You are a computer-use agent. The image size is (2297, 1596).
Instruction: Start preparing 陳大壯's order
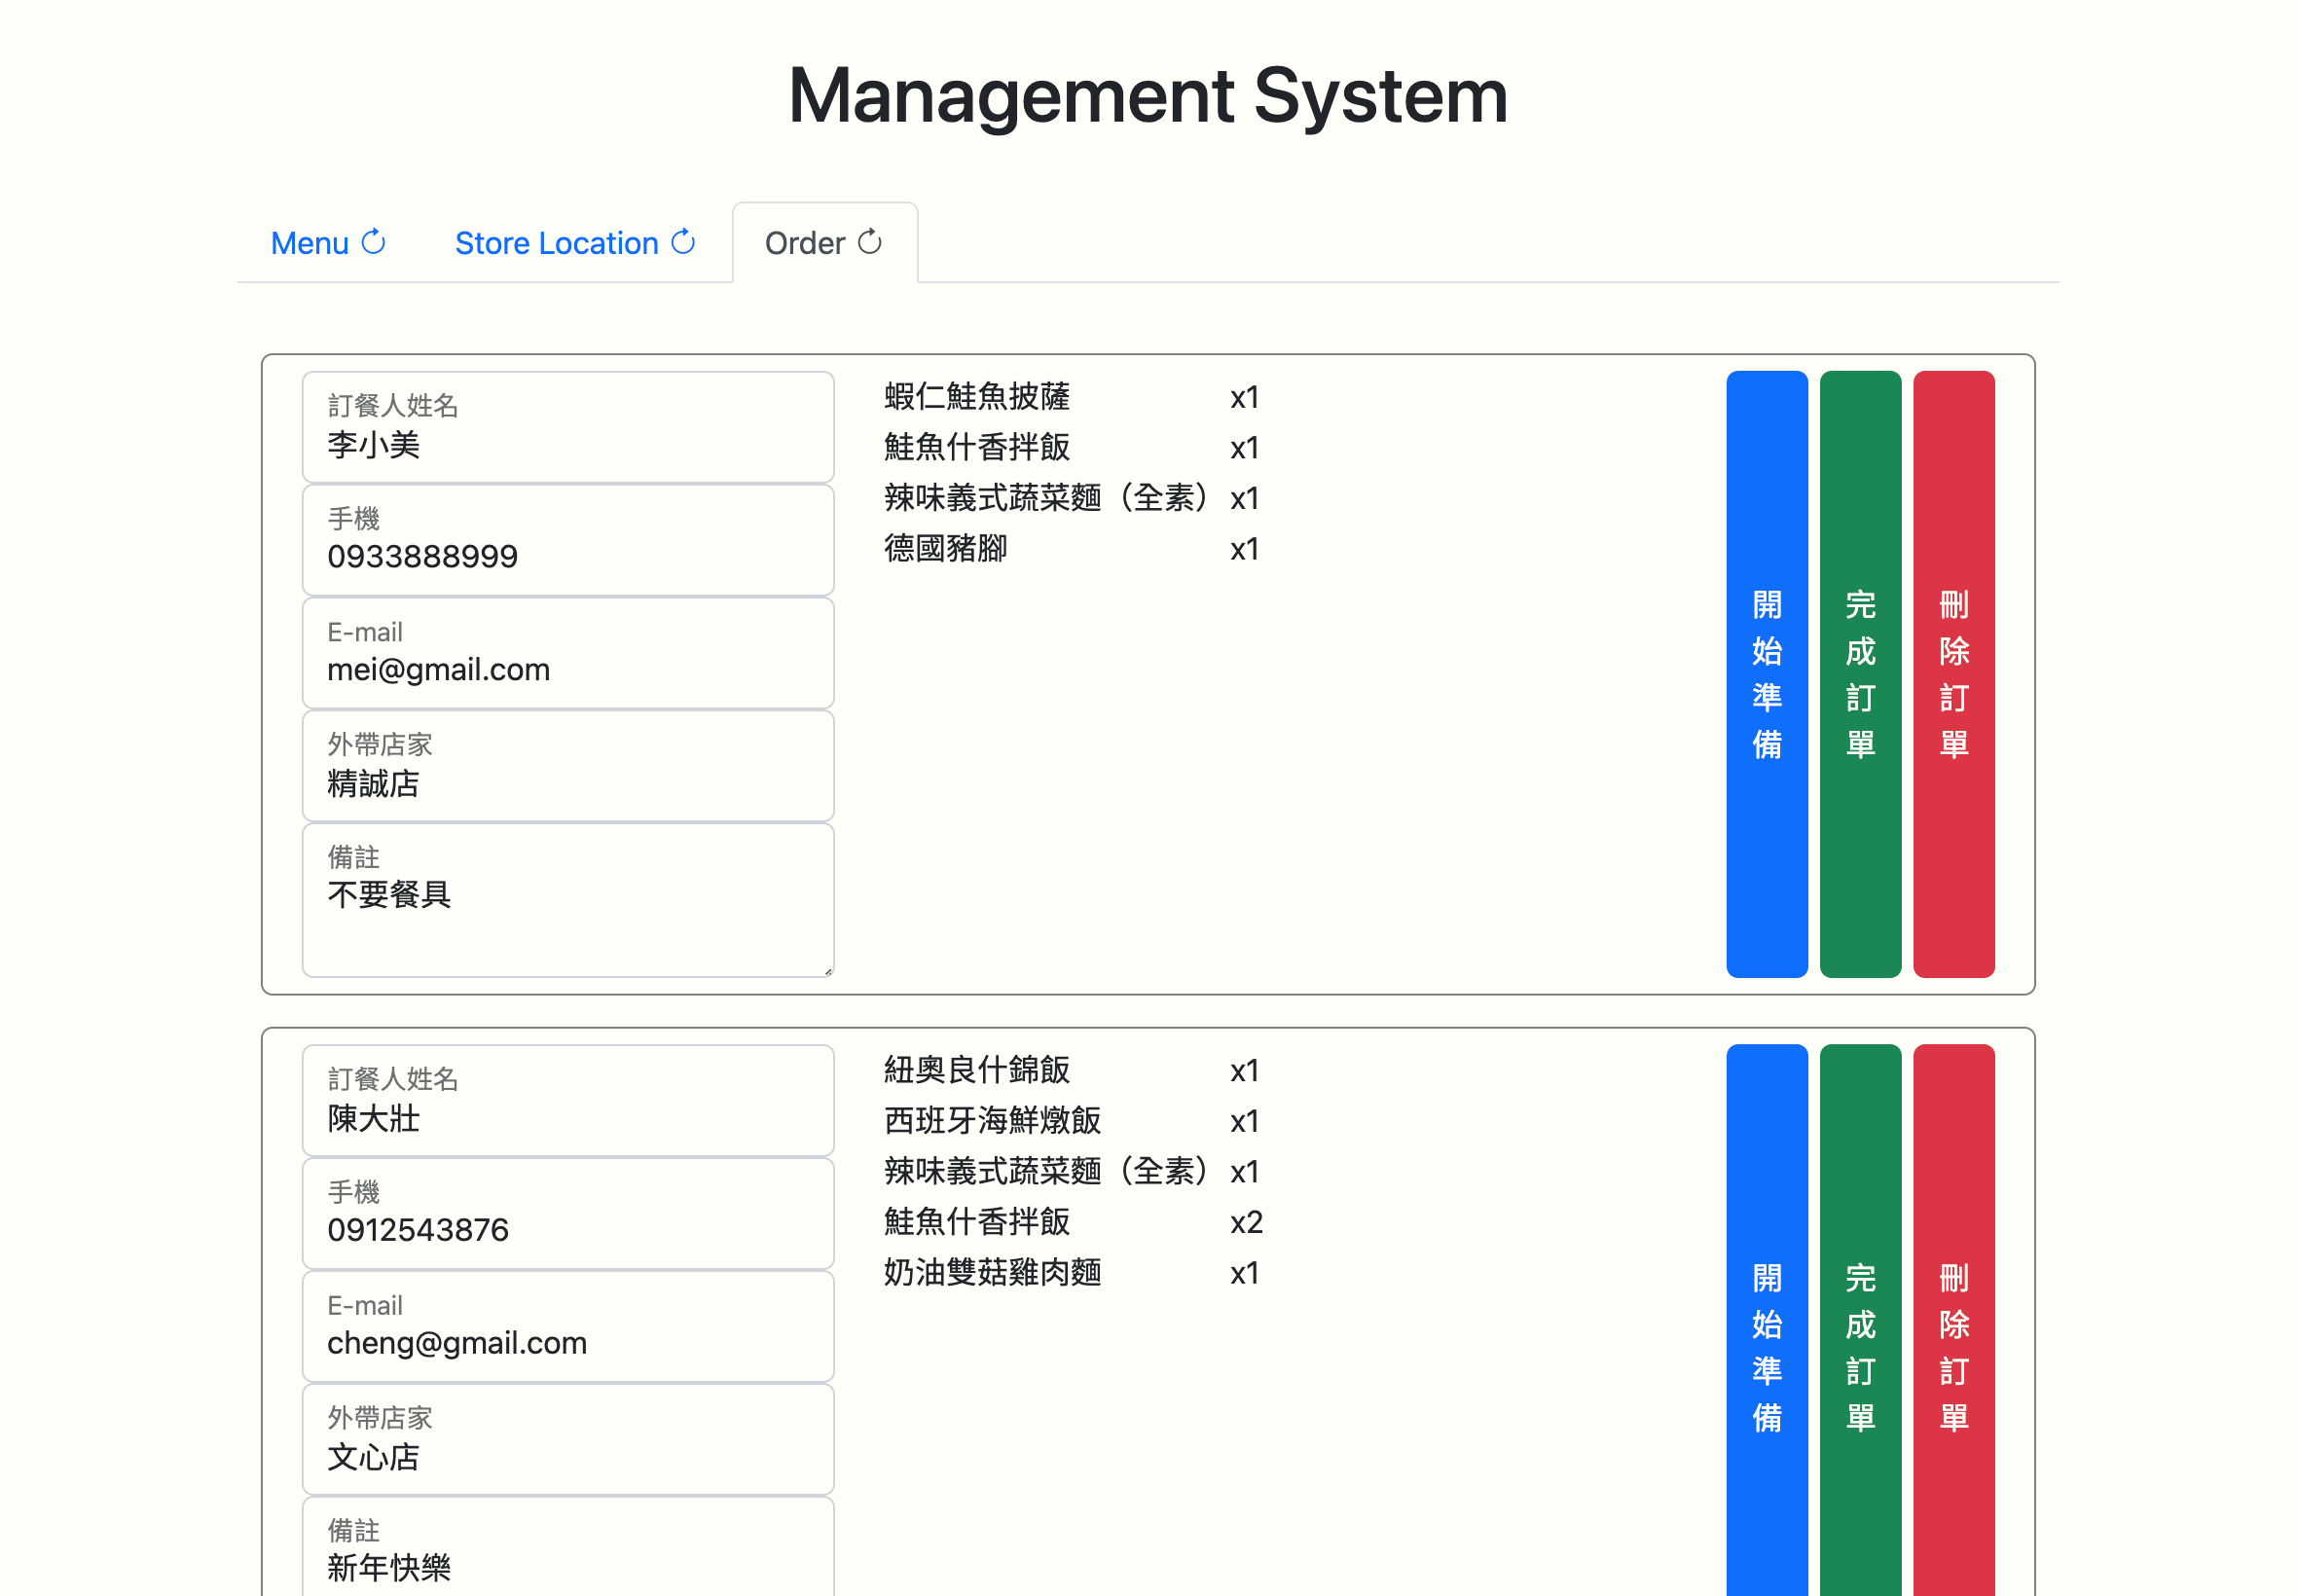click(x=1766, y=1344)
